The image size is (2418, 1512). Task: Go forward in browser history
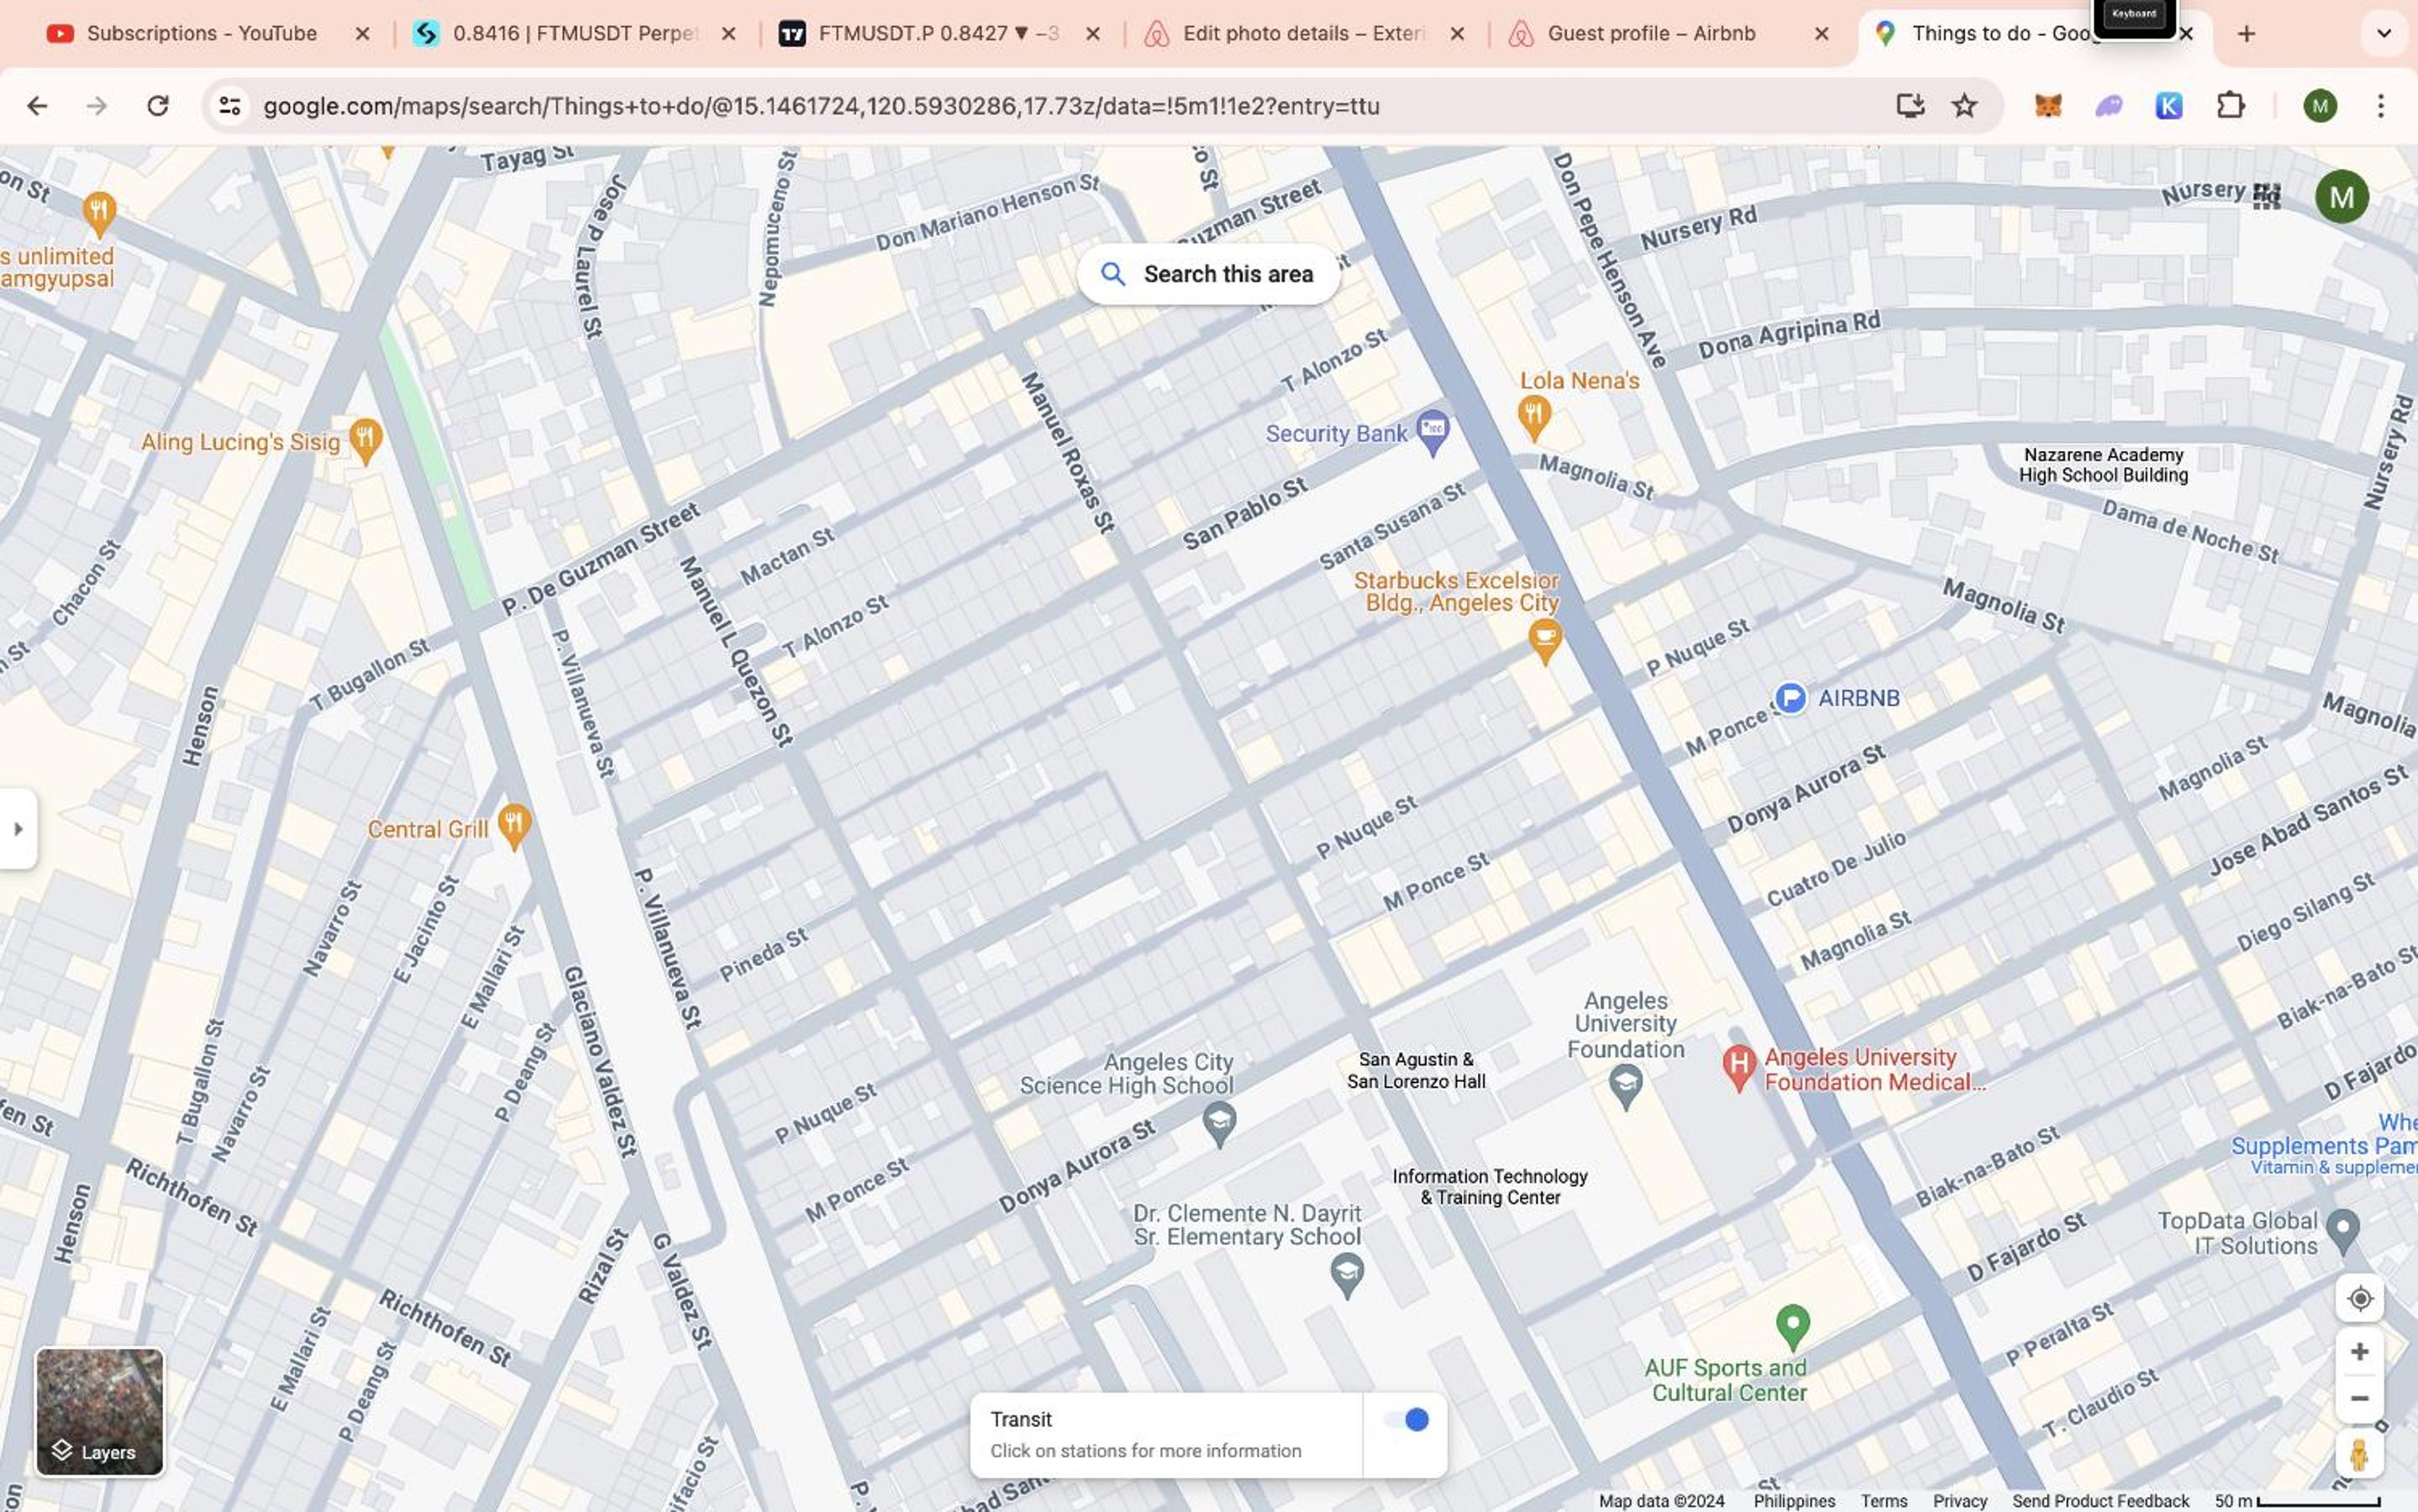(96, 106)
